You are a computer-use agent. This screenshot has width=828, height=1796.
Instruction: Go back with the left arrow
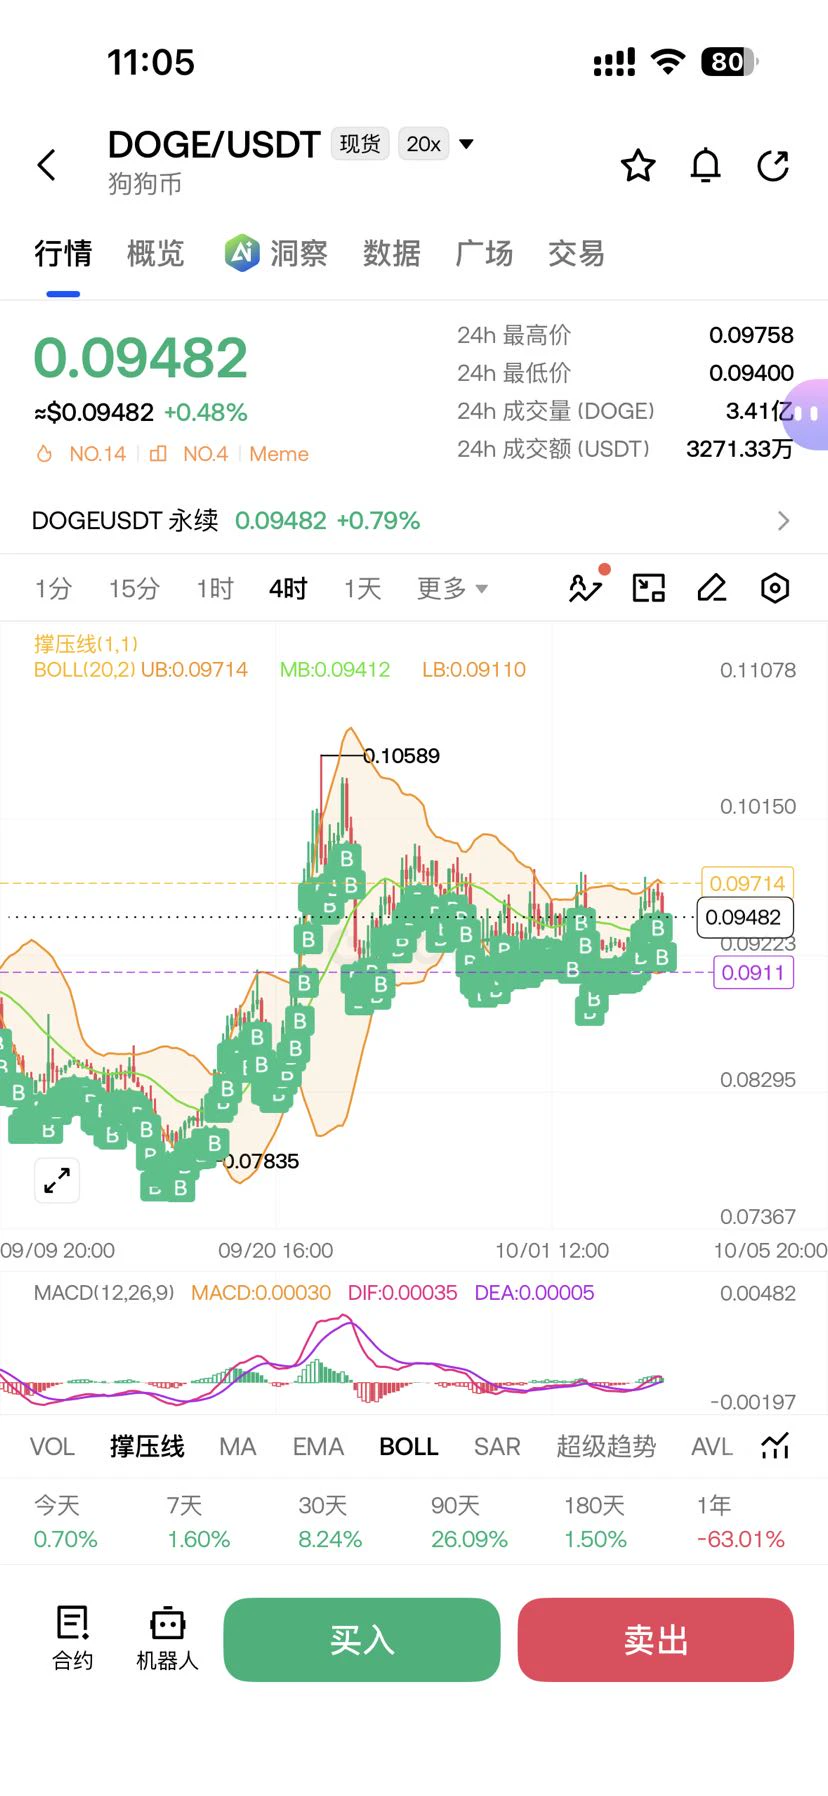[47, 165]
